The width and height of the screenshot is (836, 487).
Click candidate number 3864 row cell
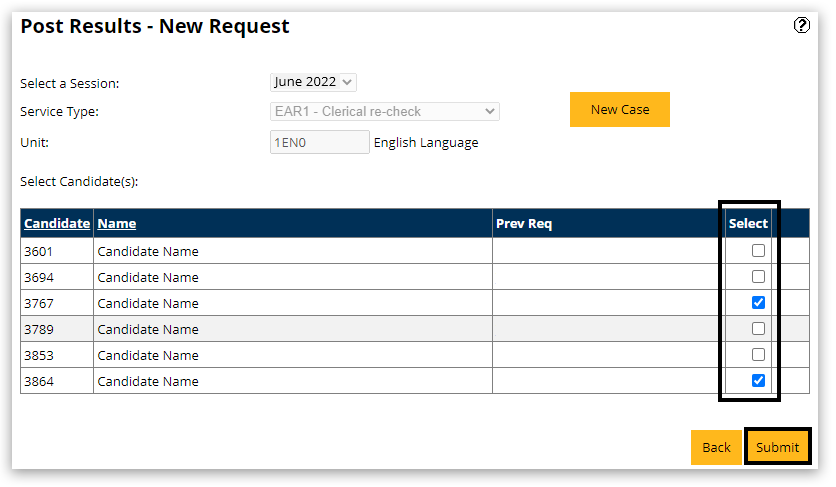tap(39, 381)
